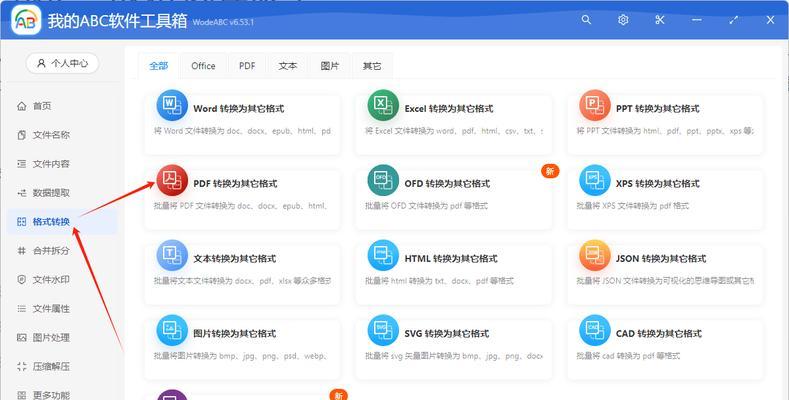Switch to the 文本 tab
789x400 pixels.
click(288, 66)
